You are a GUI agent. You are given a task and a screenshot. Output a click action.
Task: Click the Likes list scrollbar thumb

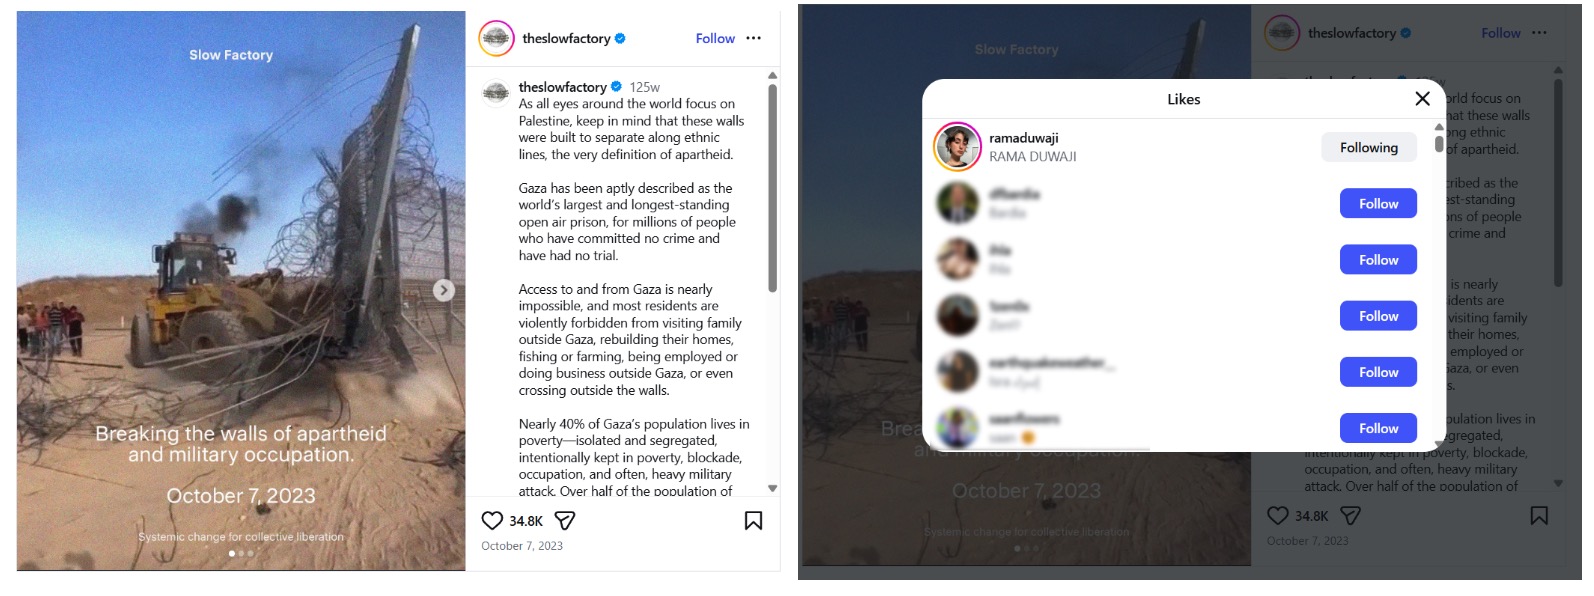(1439, 143)
